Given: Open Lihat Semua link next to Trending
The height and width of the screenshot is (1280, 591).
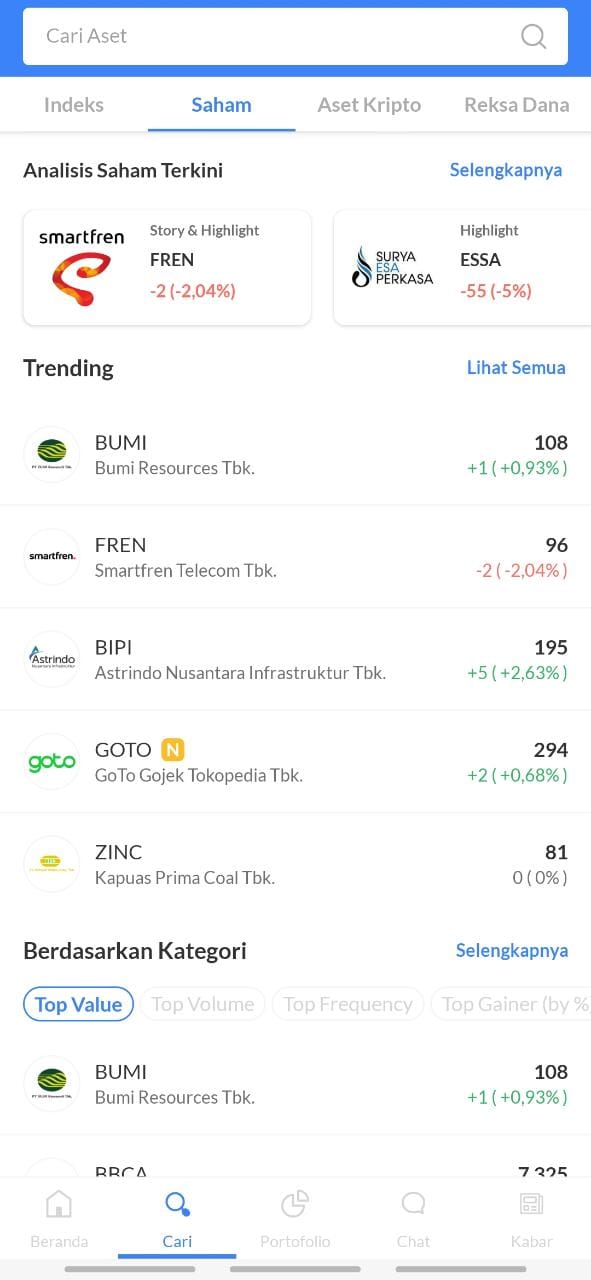Looking at the screenshot, I should tap(516, 368).
